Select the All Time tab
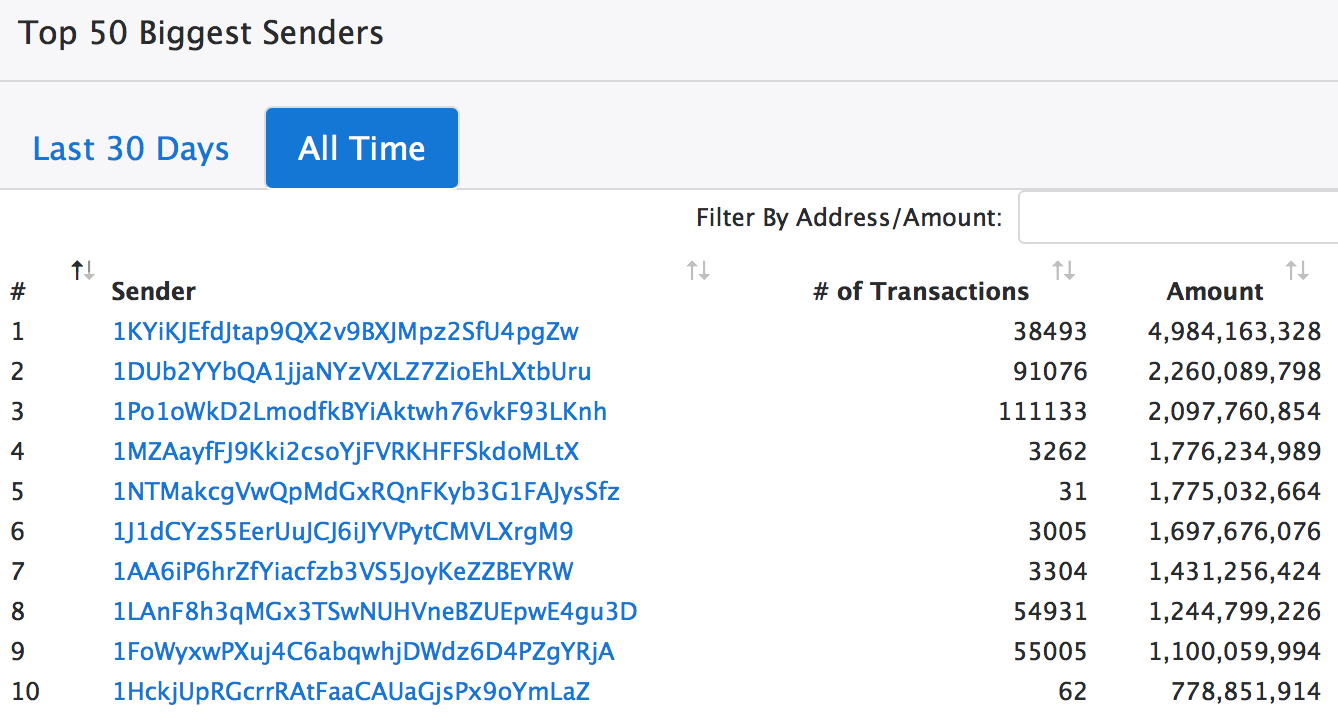This screenshot has height=714, width=1338. click(x=362, y=149)
